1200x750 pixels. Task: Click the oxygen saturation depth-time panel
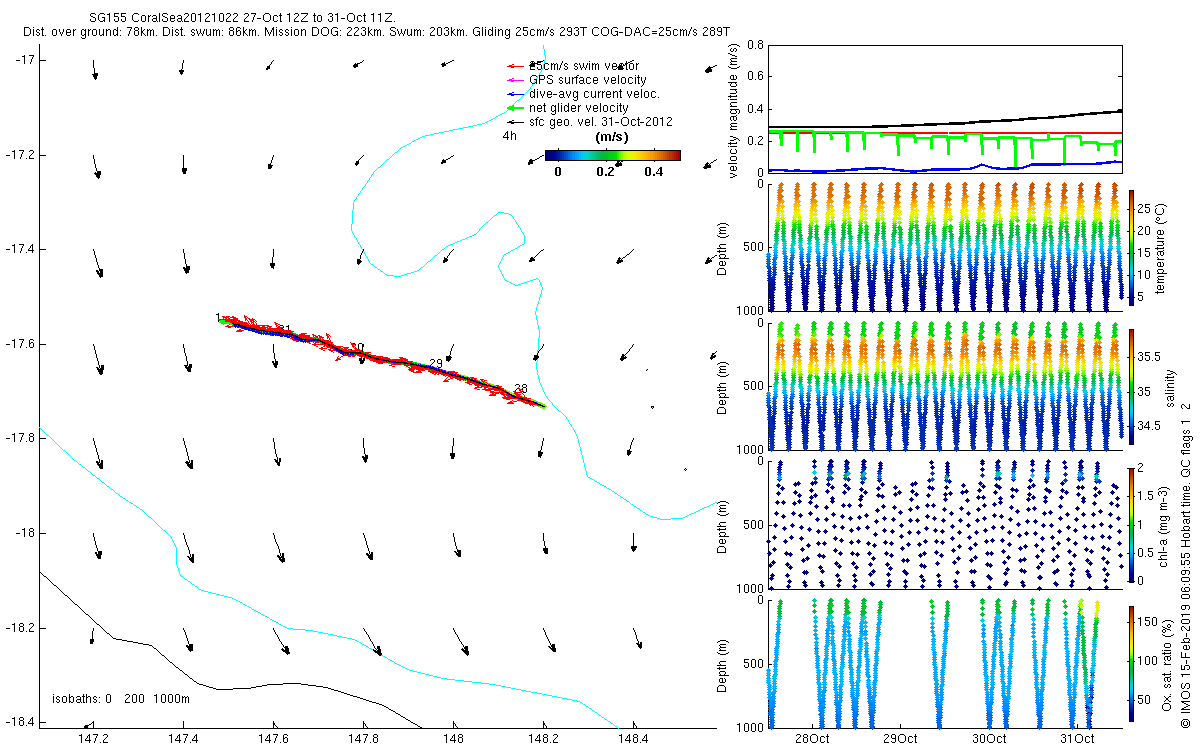[x=944, y=662]
